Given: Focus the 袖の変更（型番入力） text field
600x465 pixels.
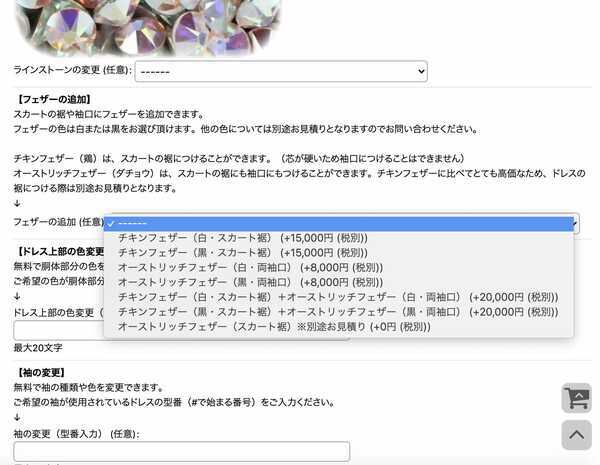Looking at the screenshot, I should tap(182, 451).
